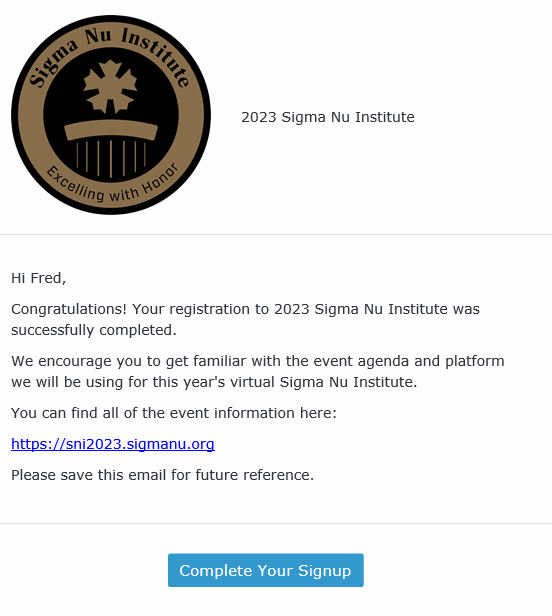Click the black outer ring of the logo
The height and width of the screenshot is (616, 552).
click(x=111, y=18)
